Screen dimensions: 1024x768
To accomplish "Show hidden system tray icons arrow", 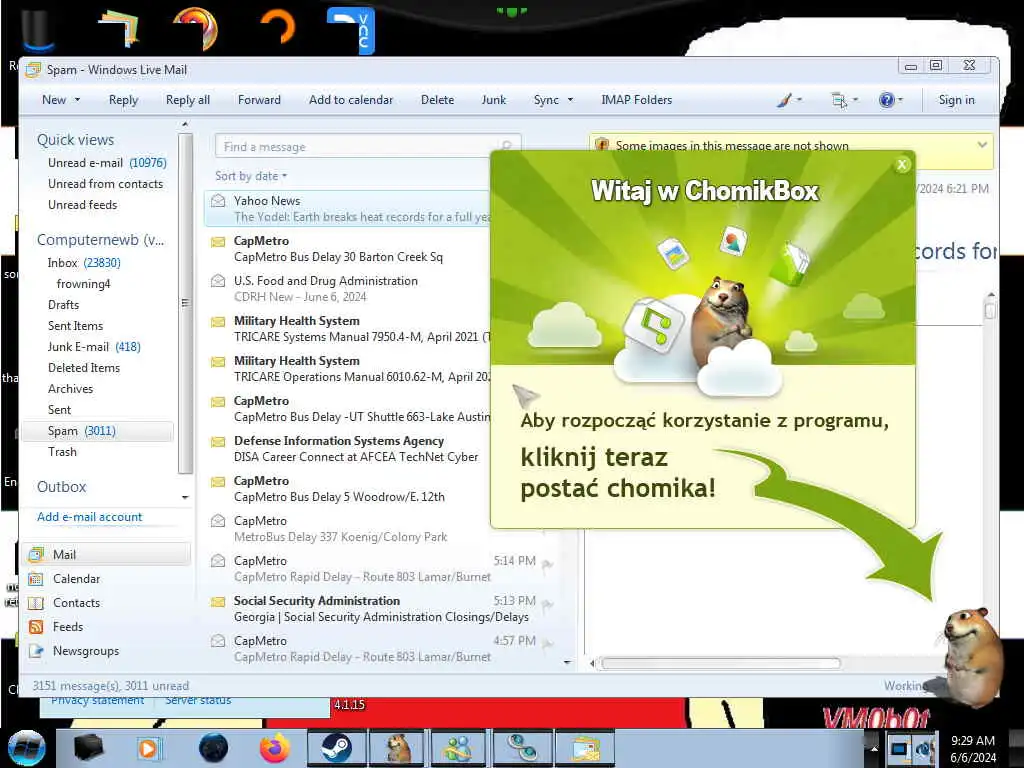I will (x=874, y=748).
